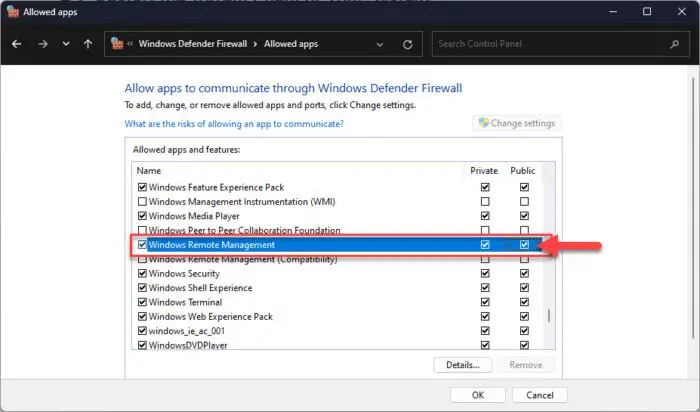Uncheck windows_ie_ac_001 name checkbox

142,331
